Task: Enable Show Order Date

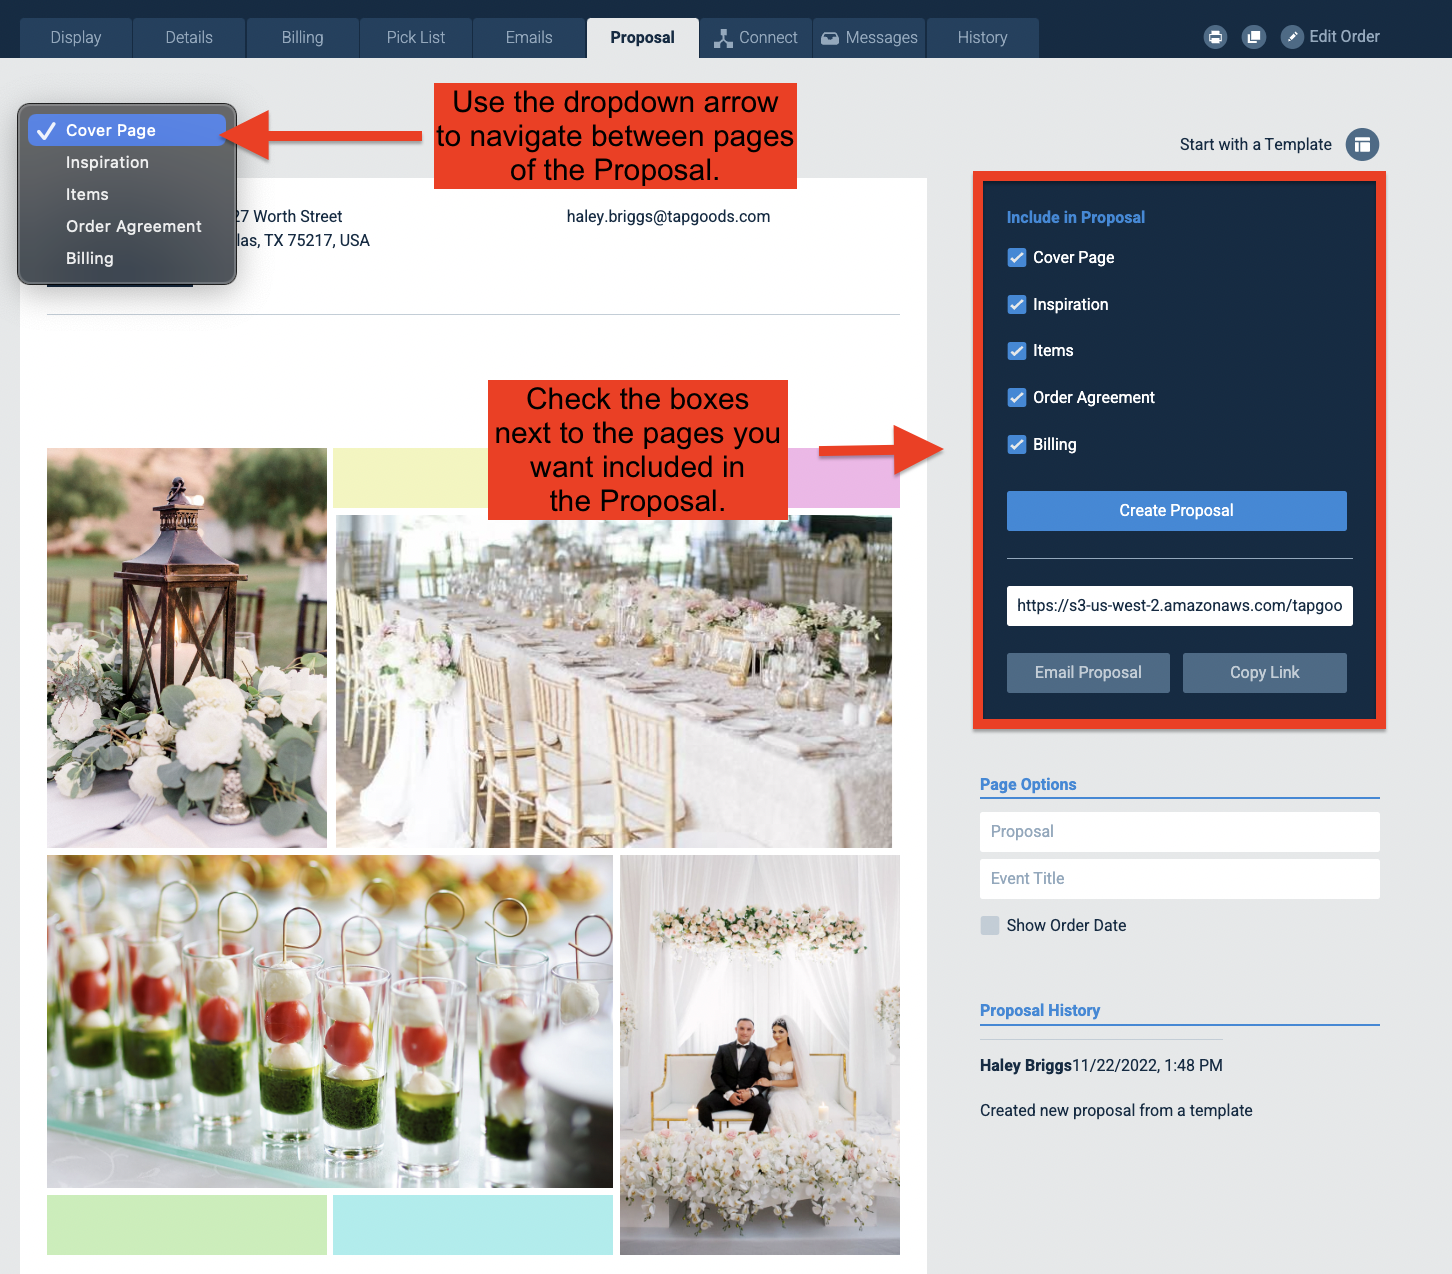Action: 989,925
